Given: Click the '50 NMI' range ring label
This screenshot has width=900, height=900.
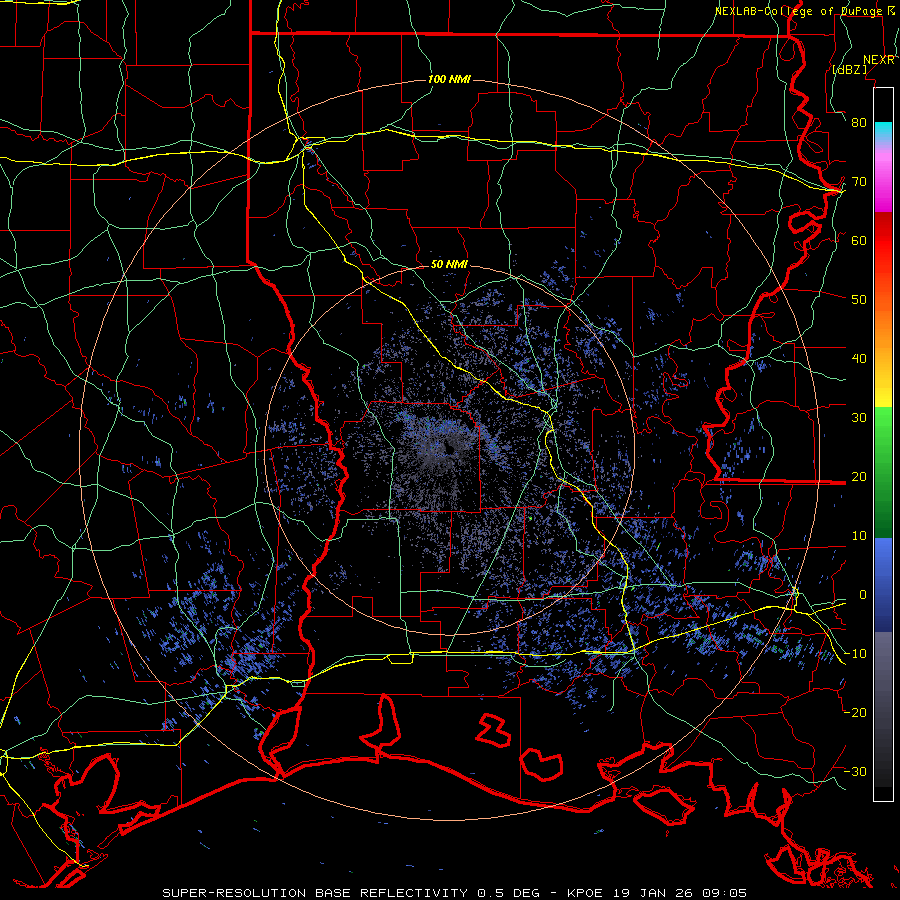Looking at the screenshot, I should coord(449,265).
